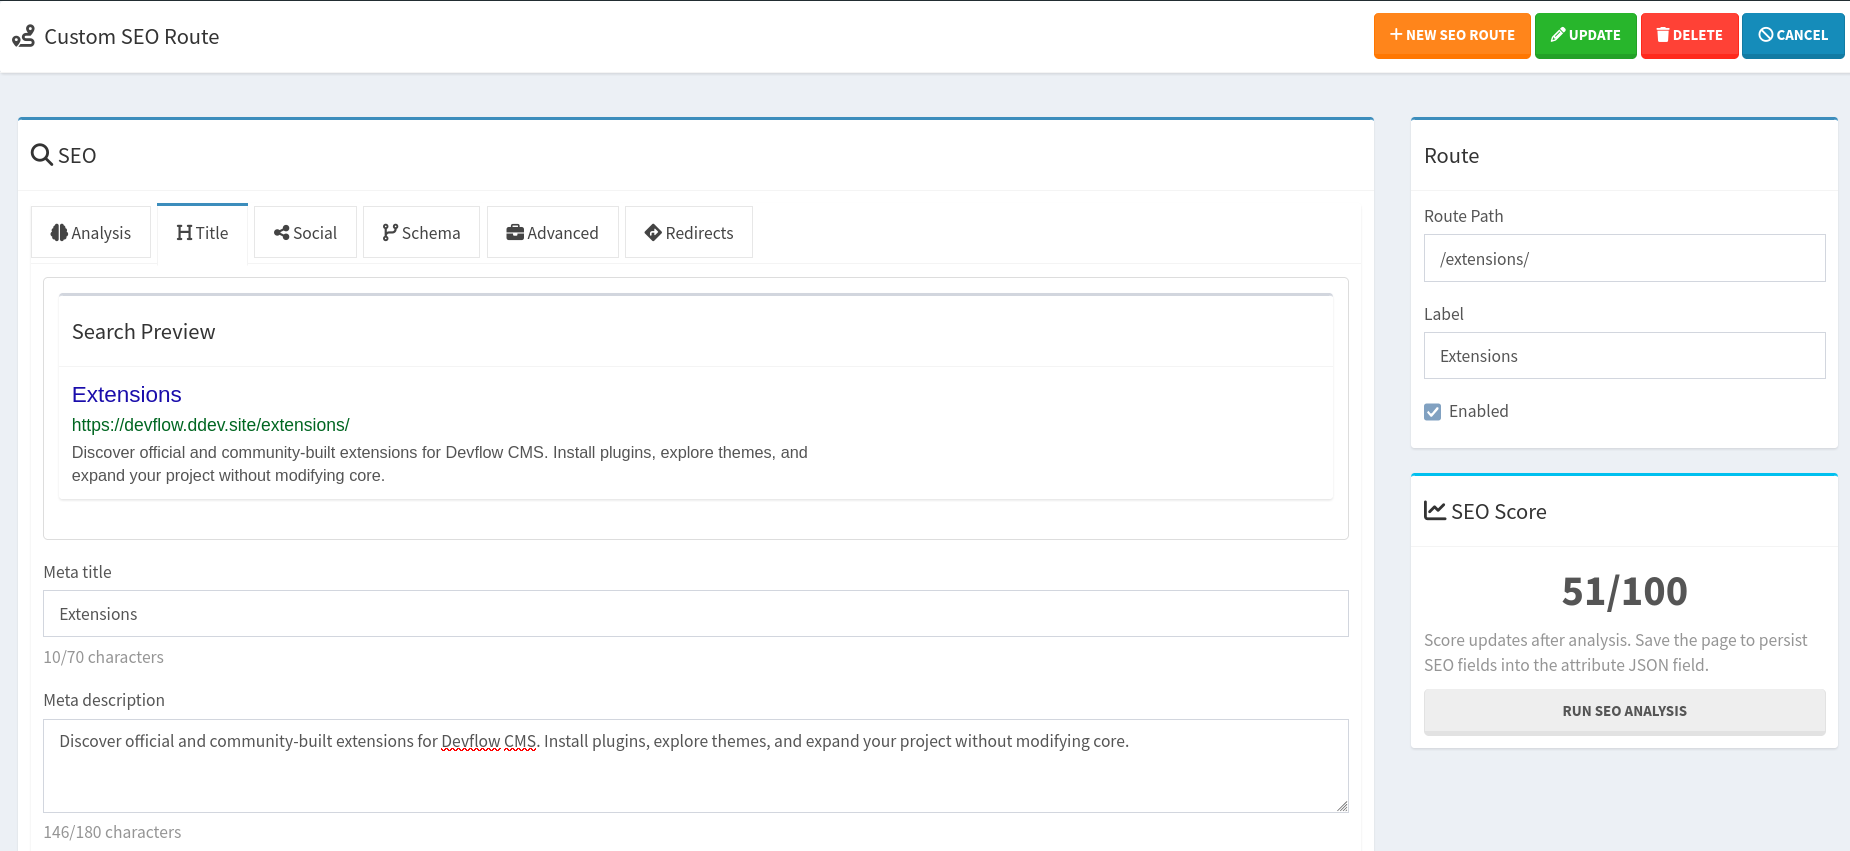Click the line chart icon beside SEO Score

[x=1435, y=511]
